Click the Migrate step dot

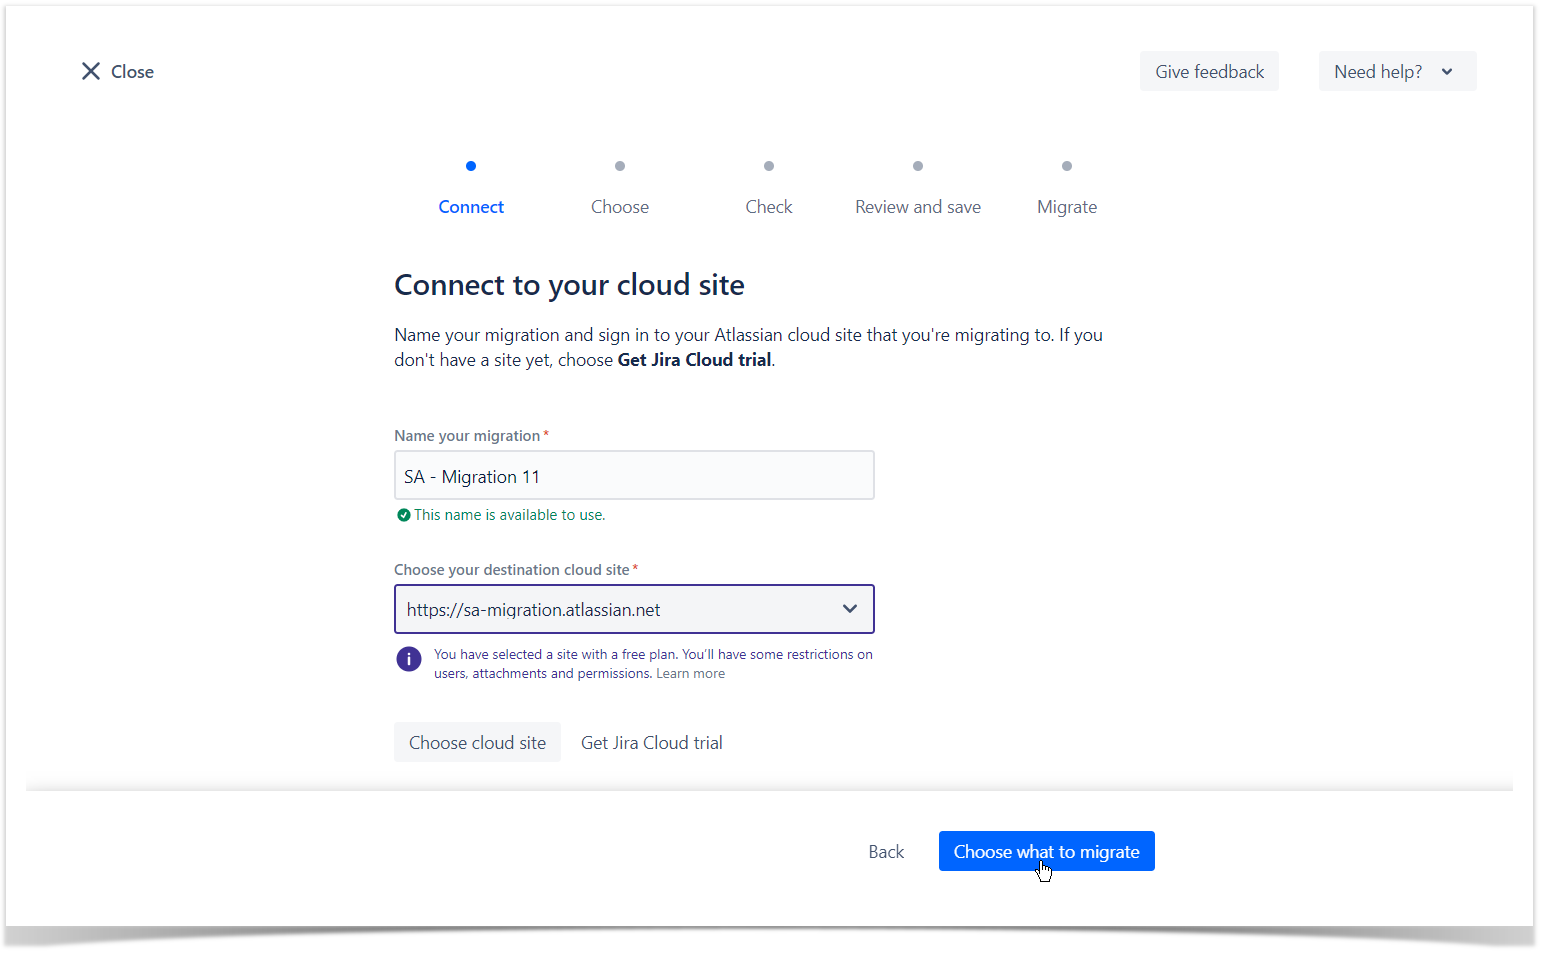[1067, 166]
